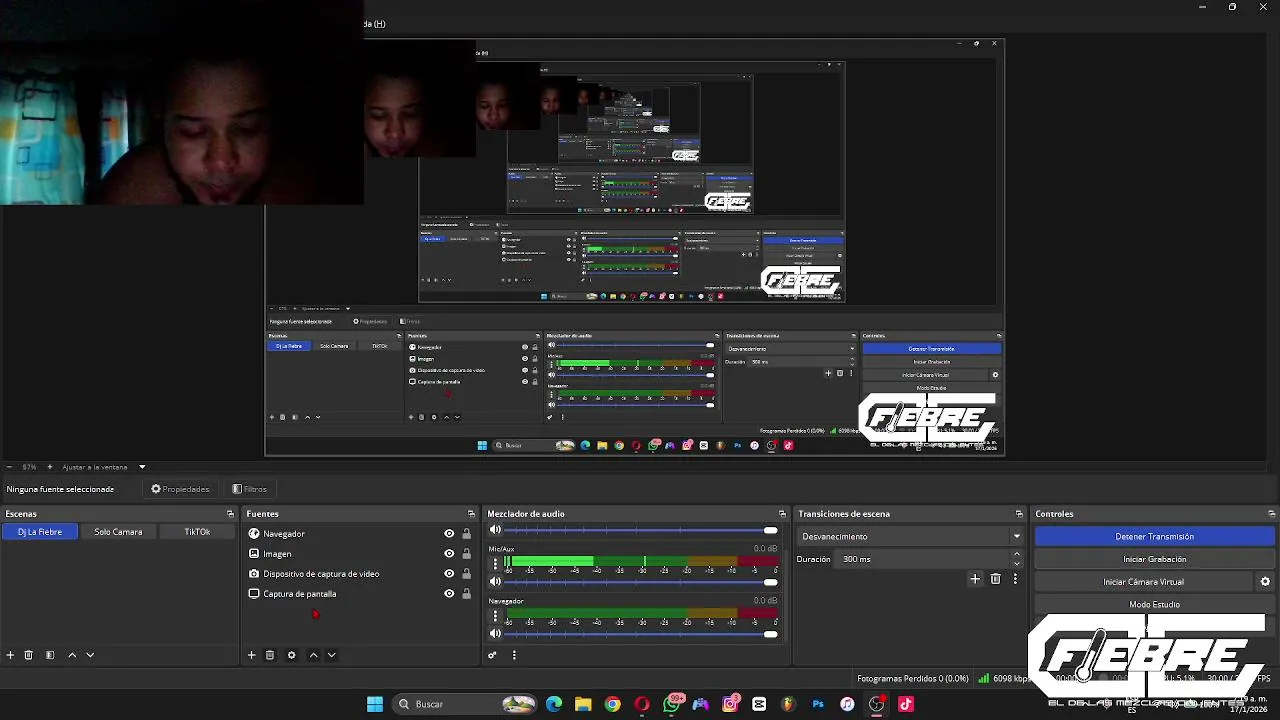The width and height of the screenshot is (1280, 720).
Task: Move the scene up with the Escenas up arrow
Action: coord(72,655)
